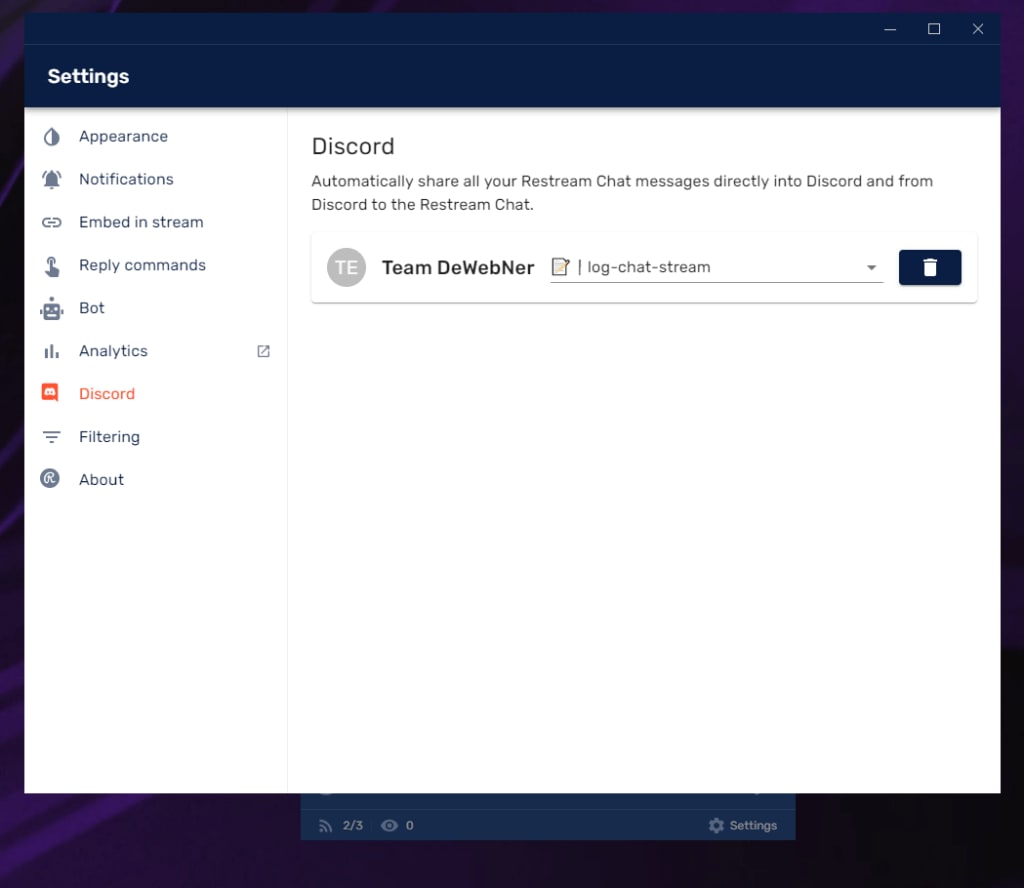Click the Appearance half-circle icon

click(52, 136)
